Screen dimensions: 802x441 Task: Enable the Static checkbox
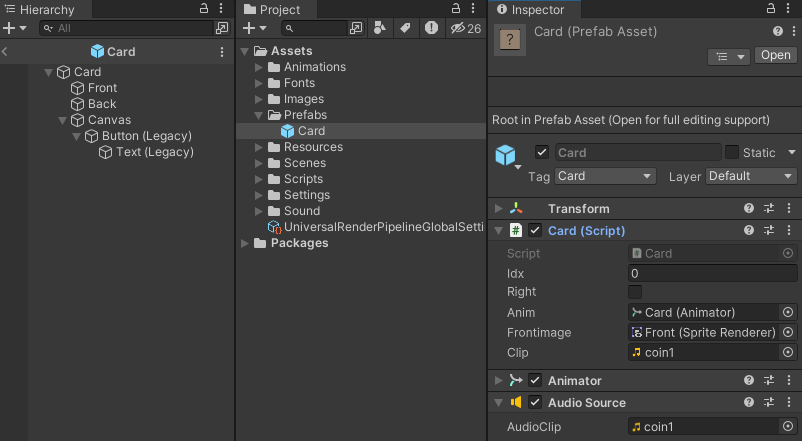(732, 152)
